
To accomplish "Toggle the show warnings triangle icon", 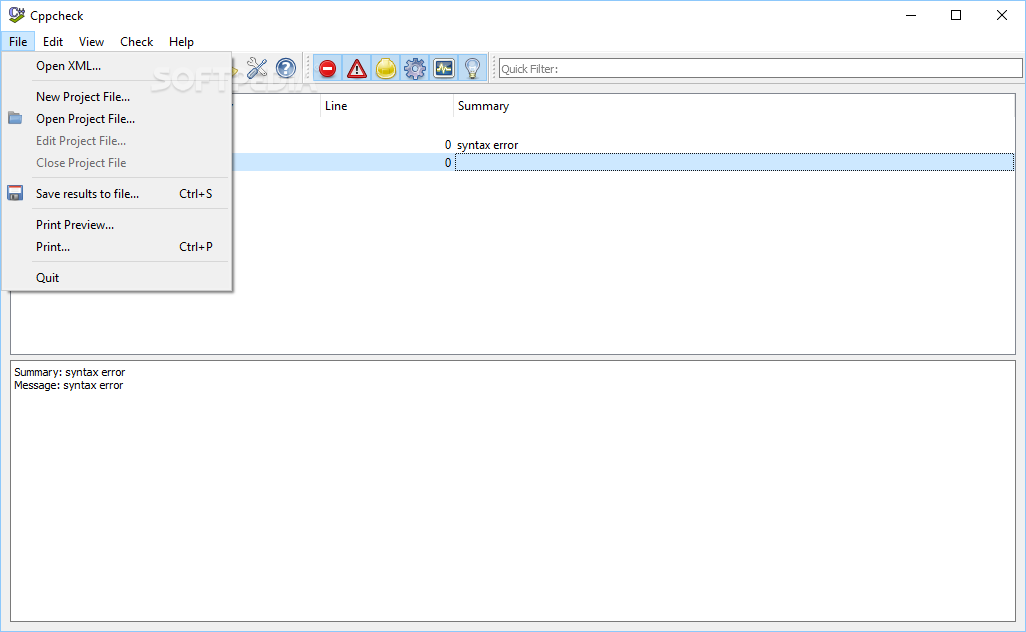I will tap(357, 68).
